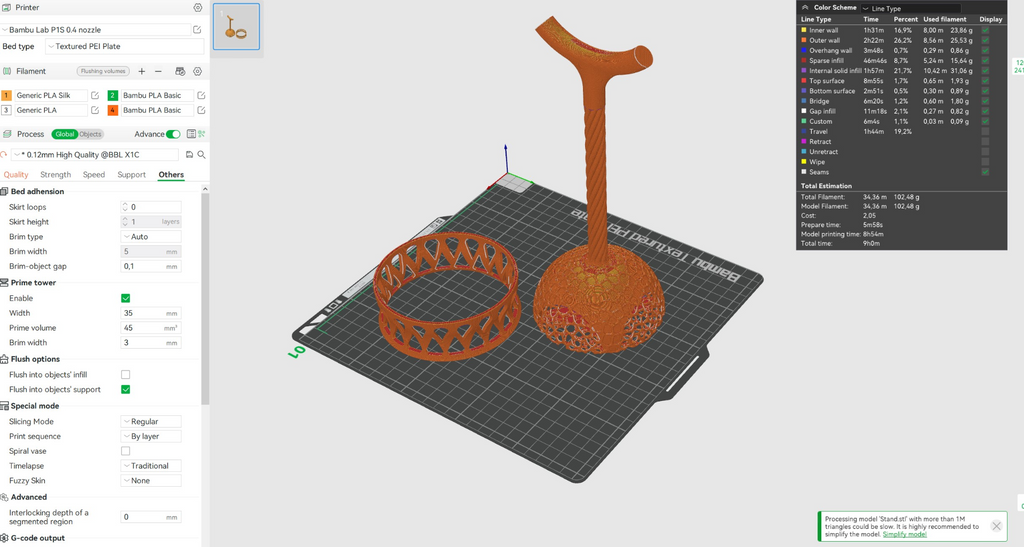The image size is (1024, 547).
Task: Show Retract points in display
Action: point(985,142)
